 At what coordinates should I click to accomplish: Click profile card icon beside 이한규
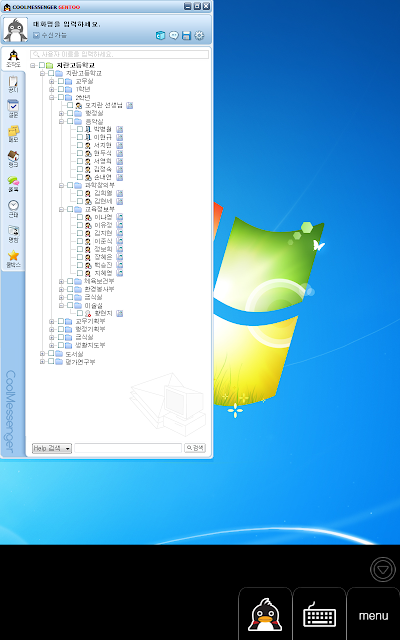click(119, 137)
